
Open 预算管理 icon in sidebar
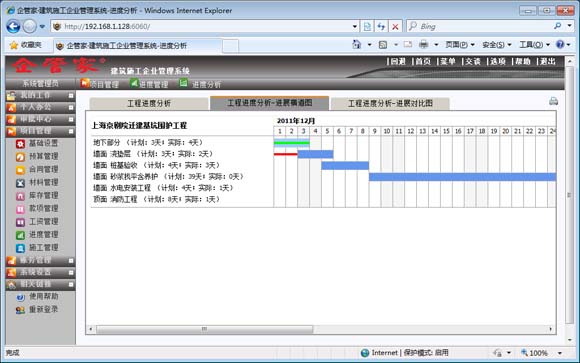point(20,157)
